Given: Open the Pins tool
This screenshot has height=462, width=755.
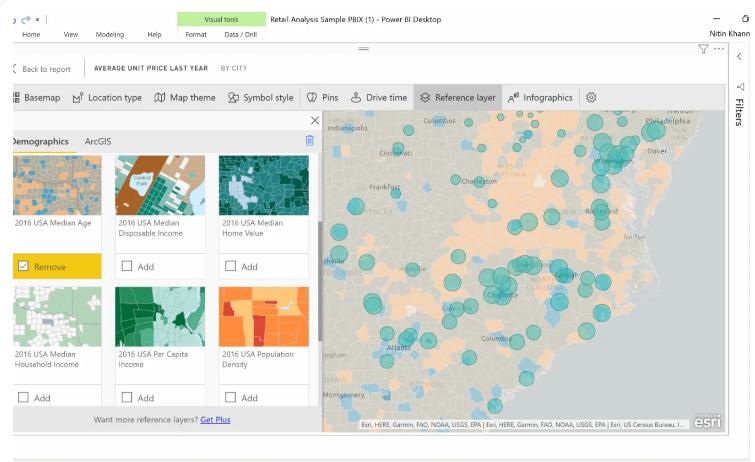Looking at the screenshot, I should click(322, 98).
